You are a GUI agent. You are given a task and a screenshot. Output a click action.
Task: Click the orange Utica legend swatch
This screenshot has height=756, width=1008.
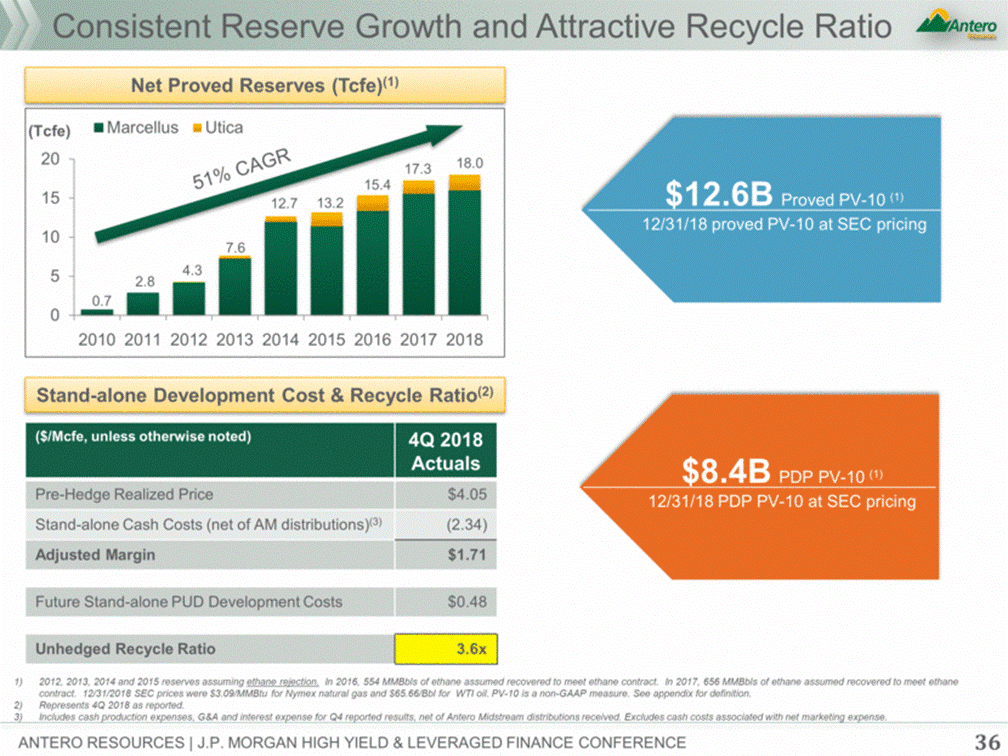pyautogui.click(x=197, y=128)
